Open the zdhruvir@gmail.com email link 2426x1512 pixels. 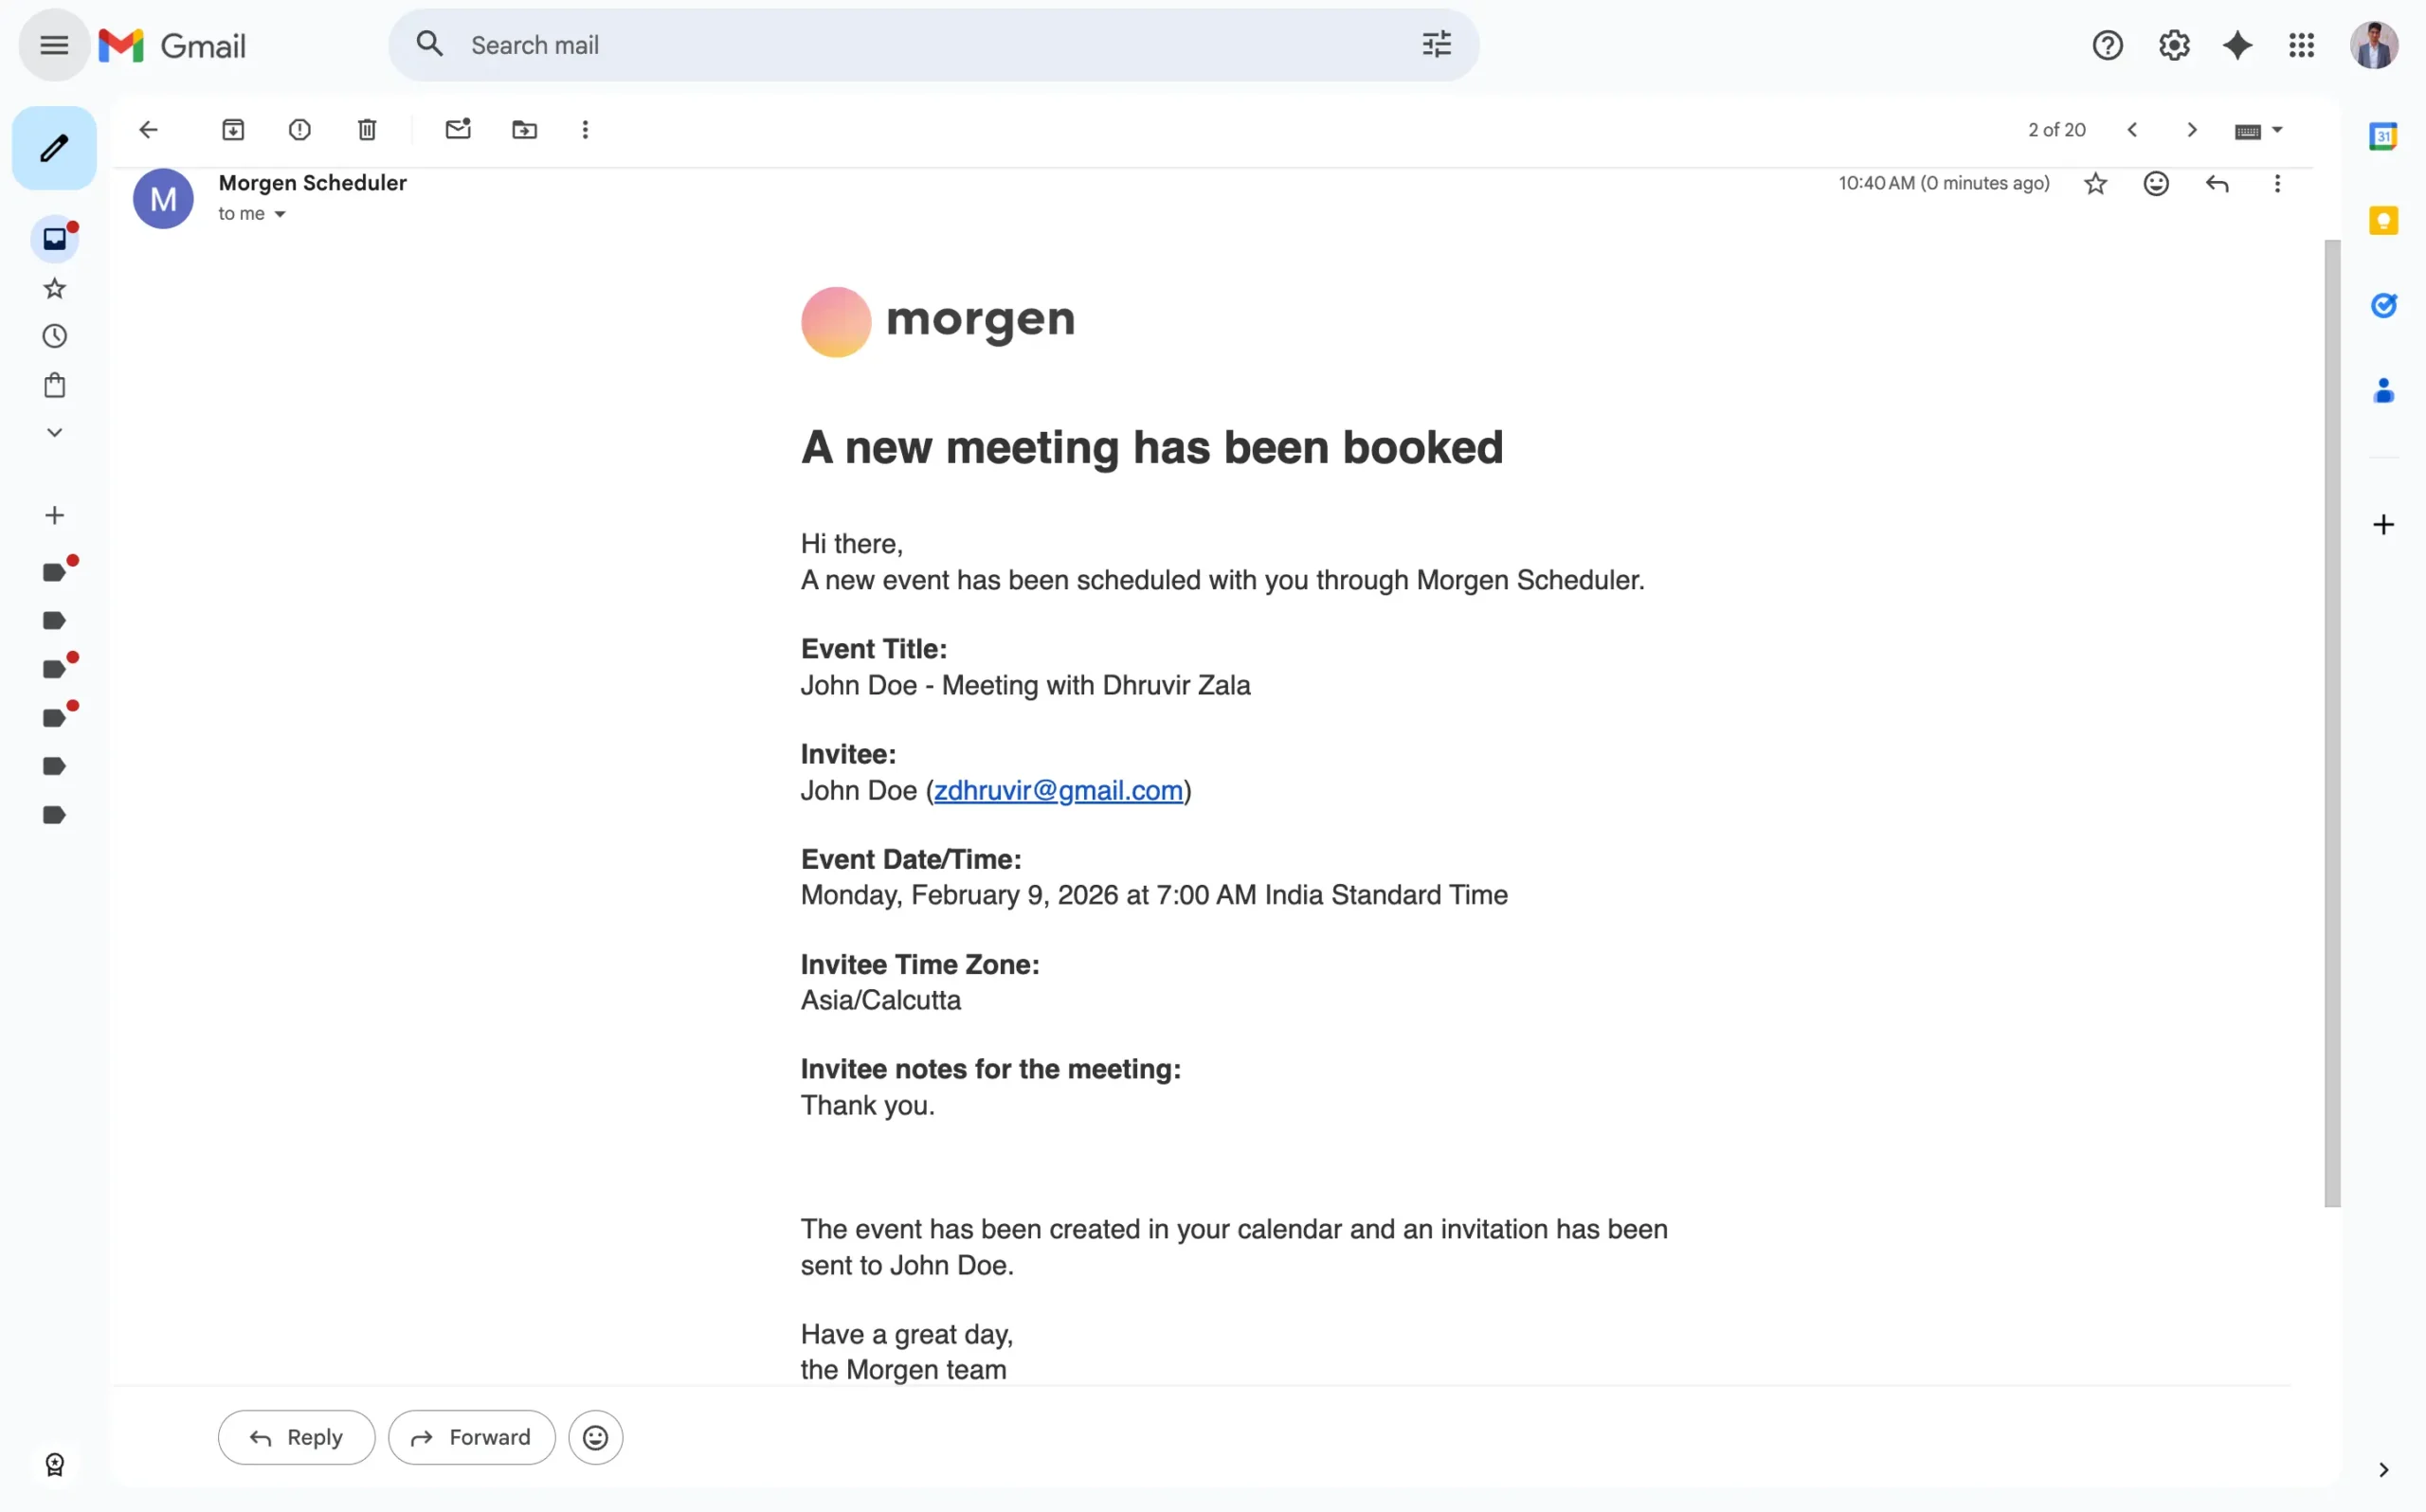point(1058,790)
